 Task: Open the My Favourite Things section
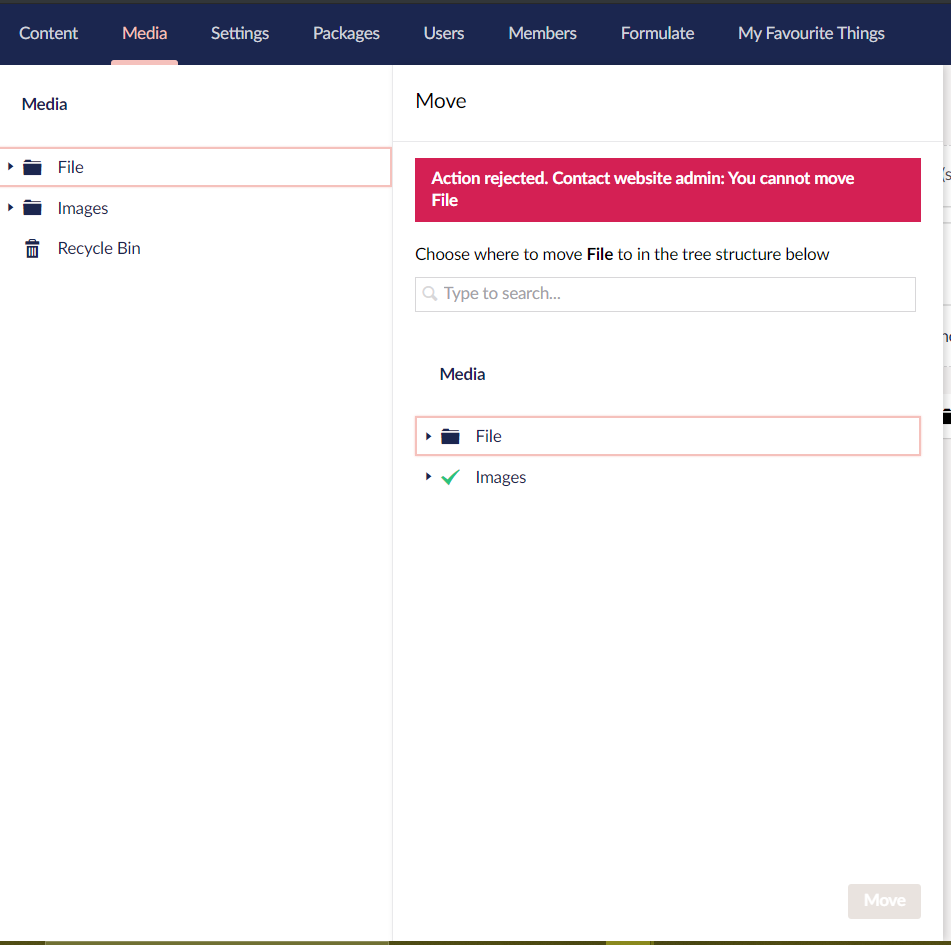point(811,33)
